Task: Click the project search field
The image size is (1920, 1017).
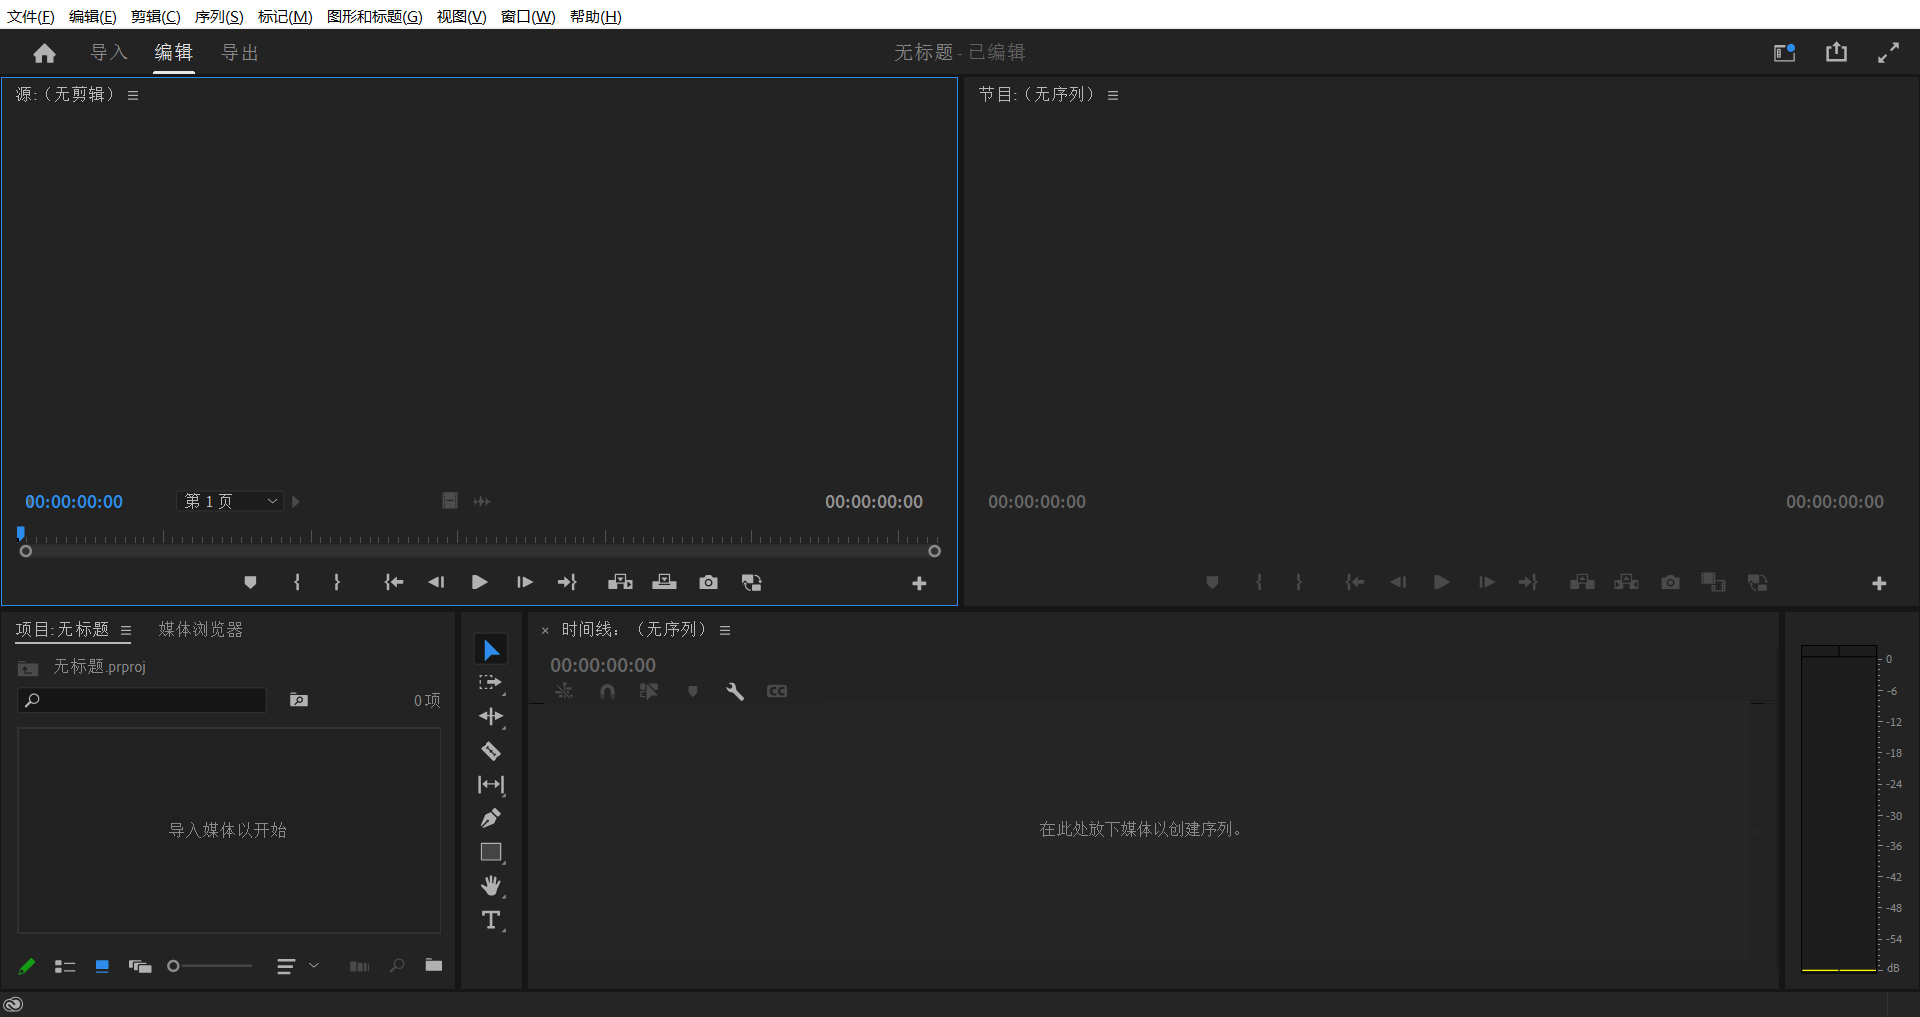Action: click(143, 700)
